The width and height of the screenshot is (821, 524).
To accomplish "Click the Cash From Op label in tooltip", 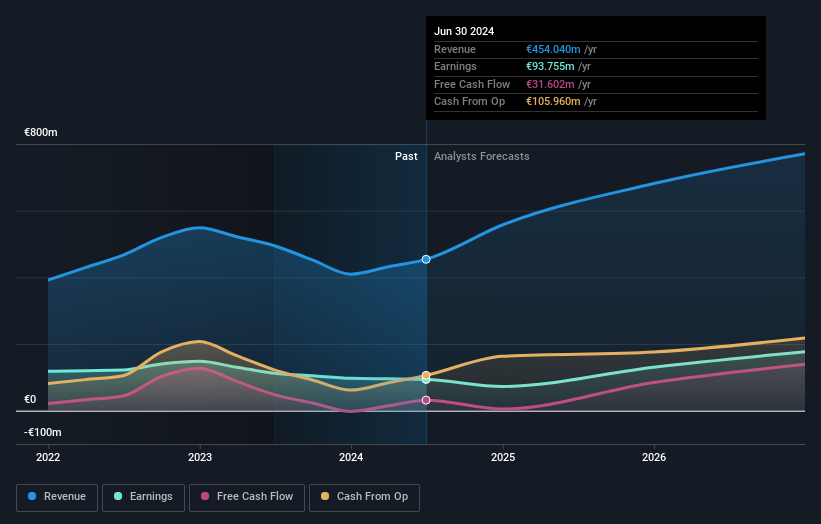I will pos(470,102).
